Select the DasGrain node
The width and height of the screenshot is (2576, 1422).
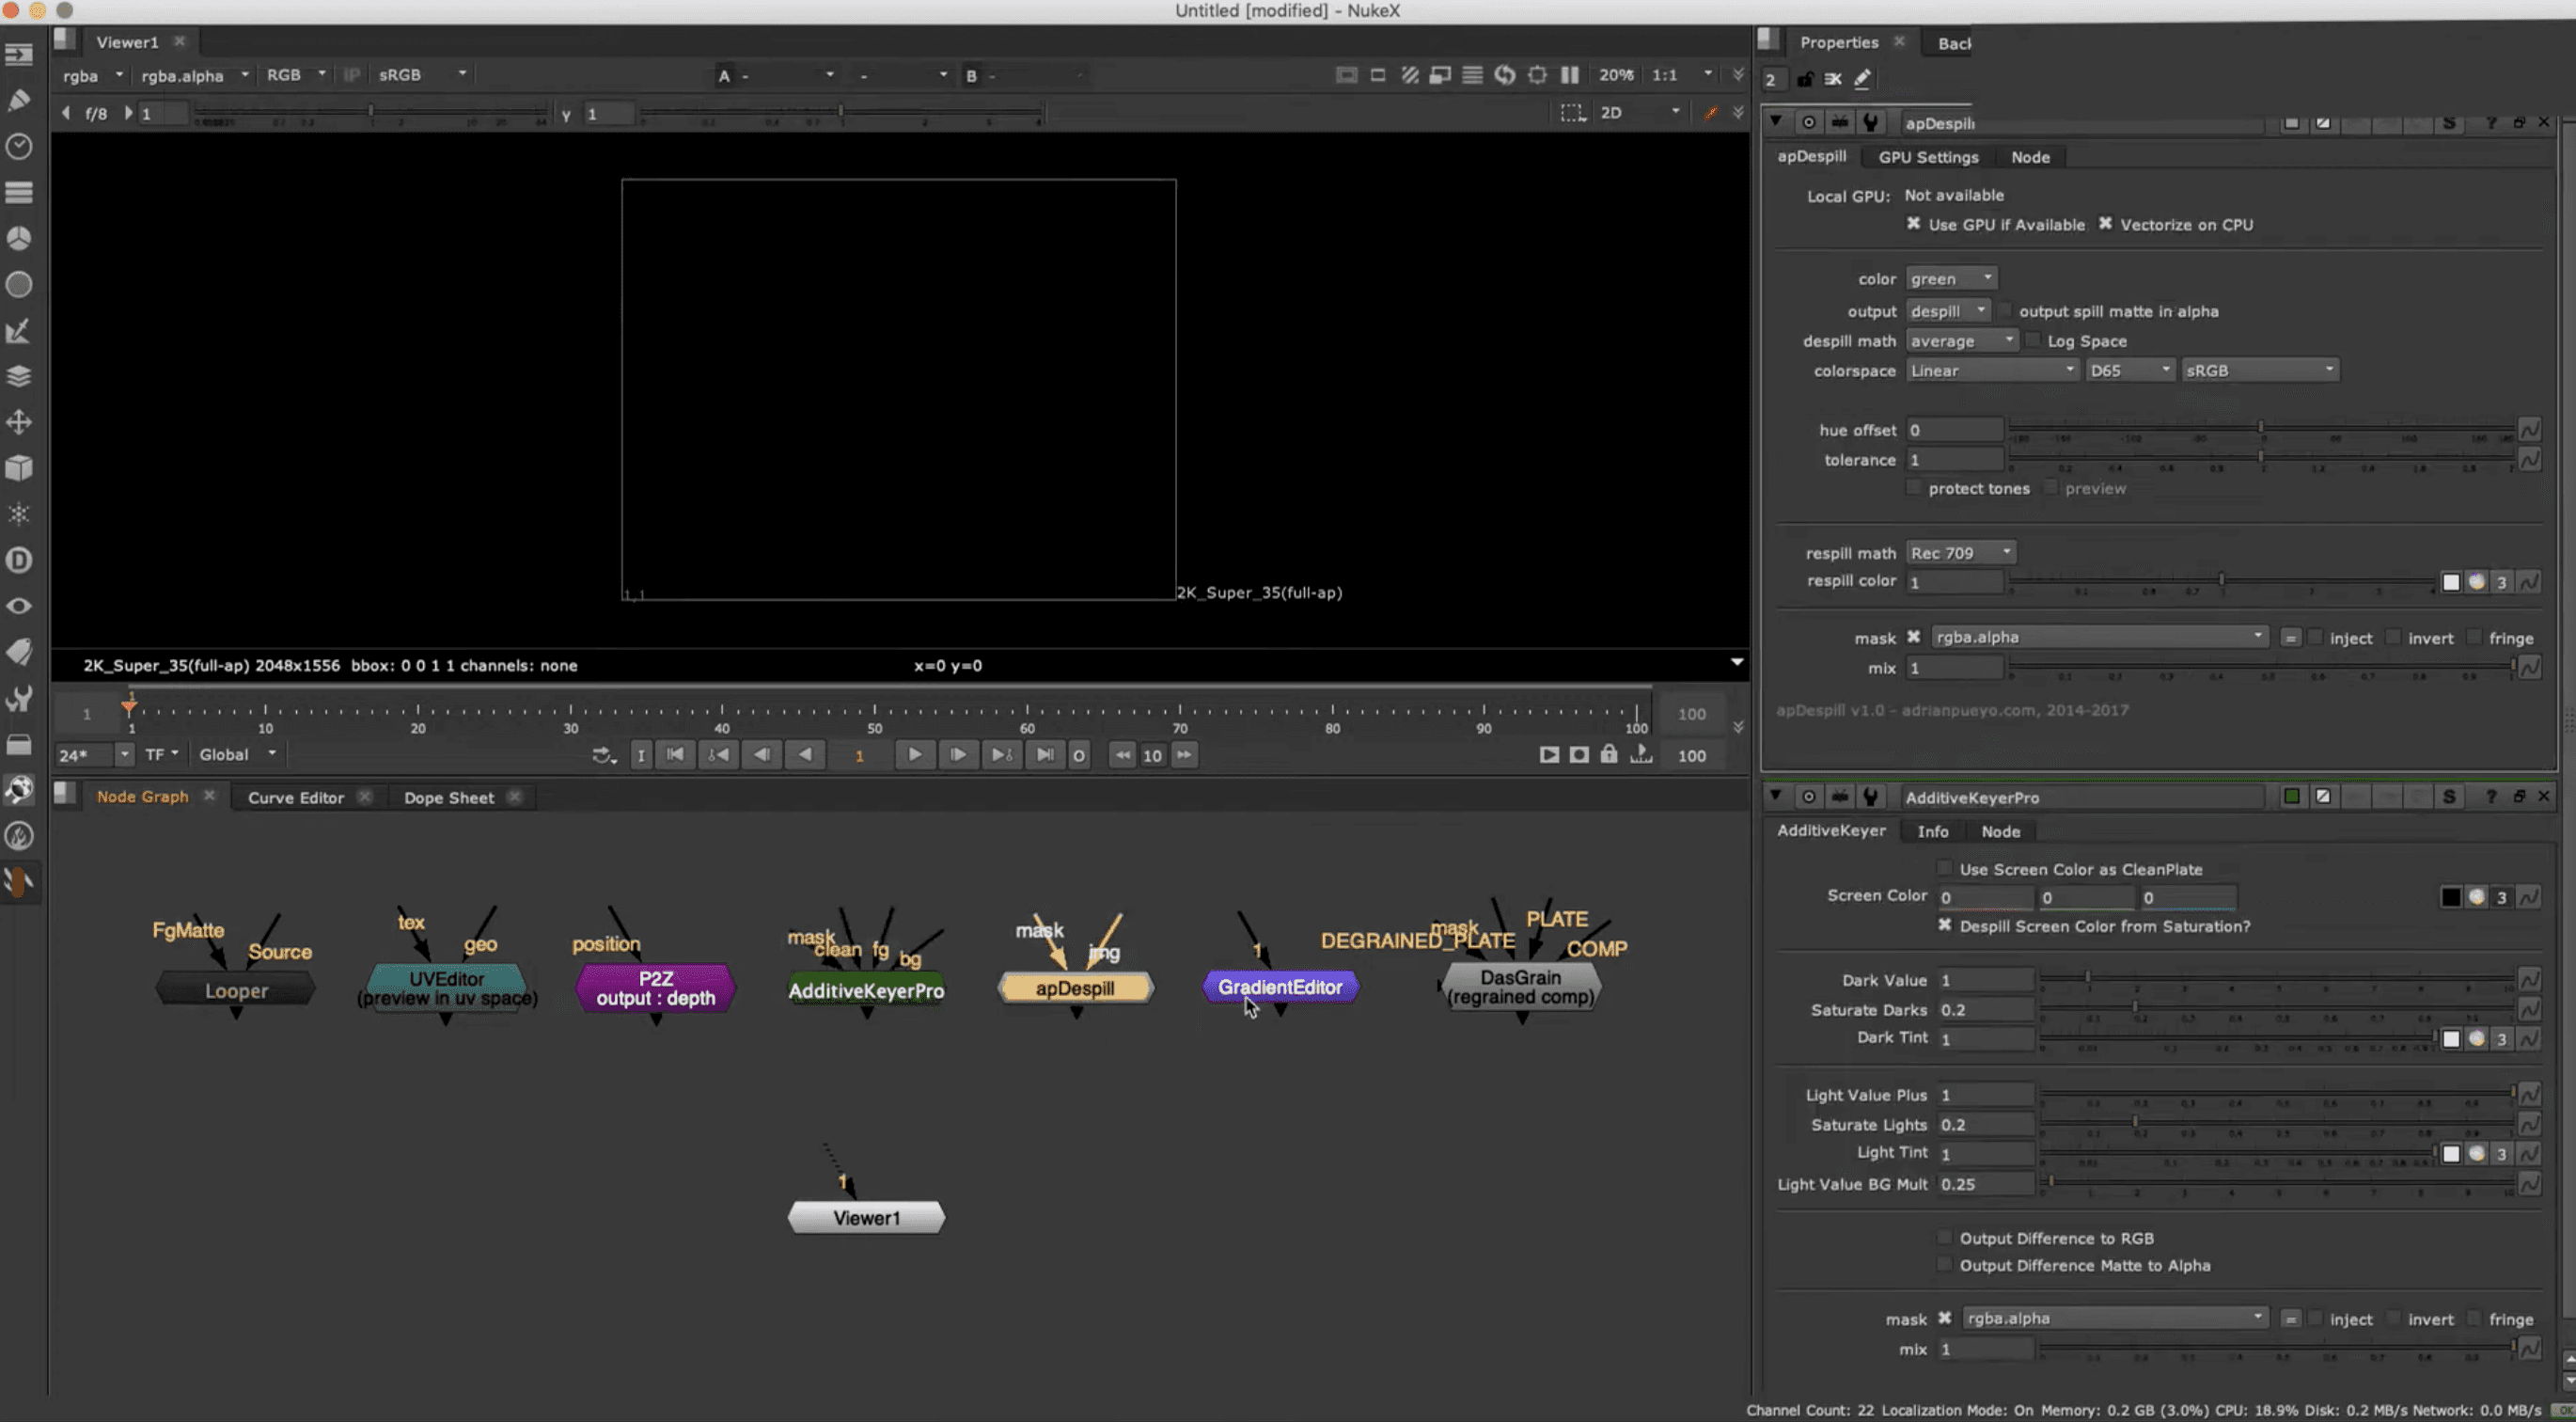[1520, 987]
